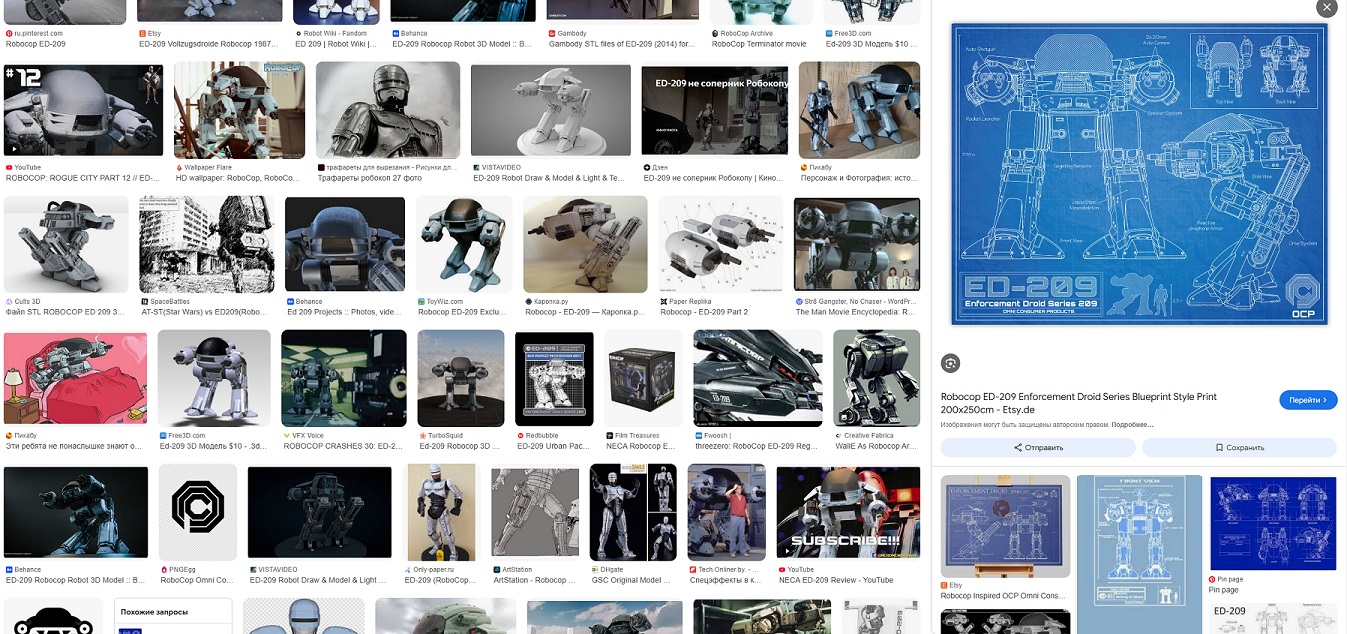The width and height of the screenshot is (1347, 634).
Task: Click the TurboSquid source favicon
Action: tap(422, 435)
